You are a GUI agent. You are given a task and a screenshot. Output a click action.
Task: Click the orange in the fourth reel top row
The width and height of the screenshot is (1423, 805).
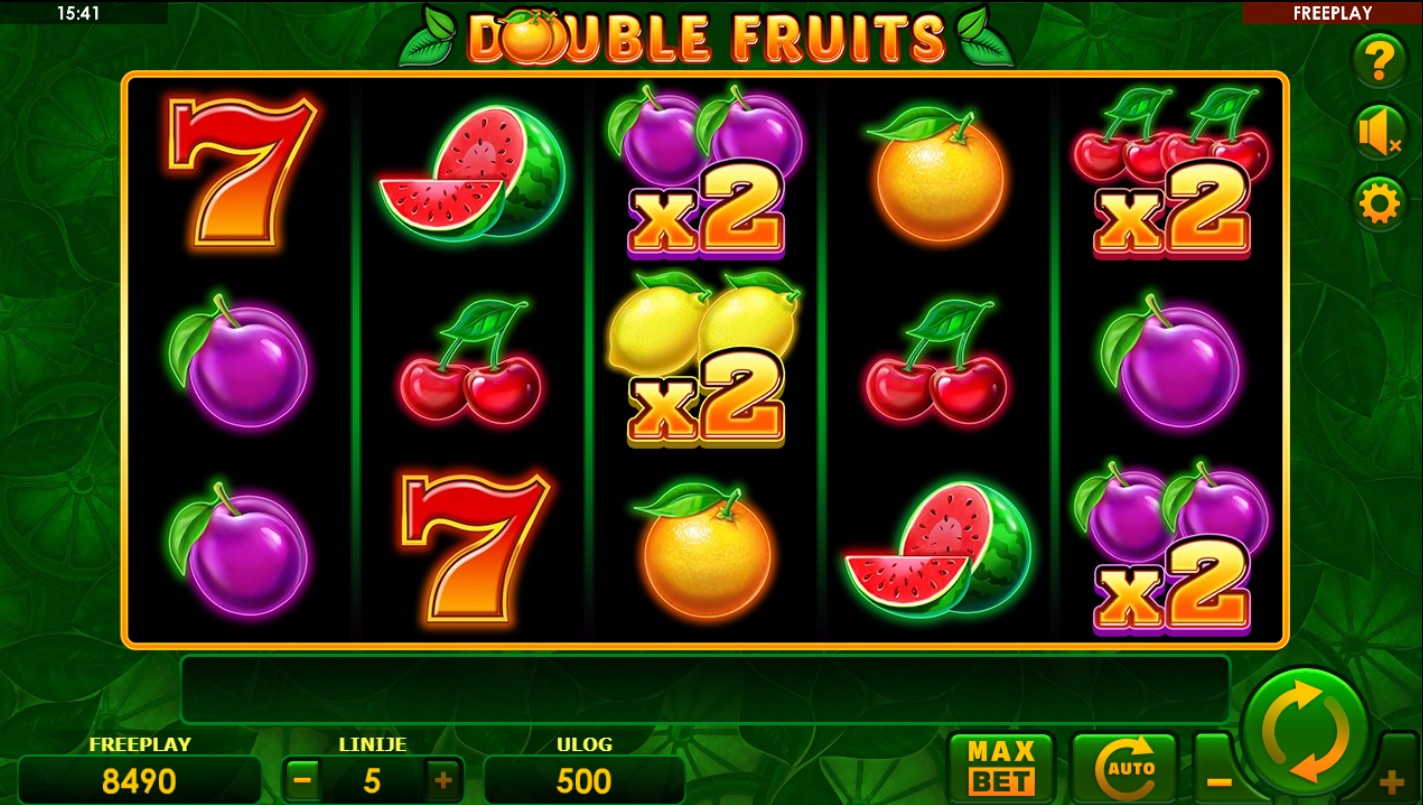tap(938, 173)
